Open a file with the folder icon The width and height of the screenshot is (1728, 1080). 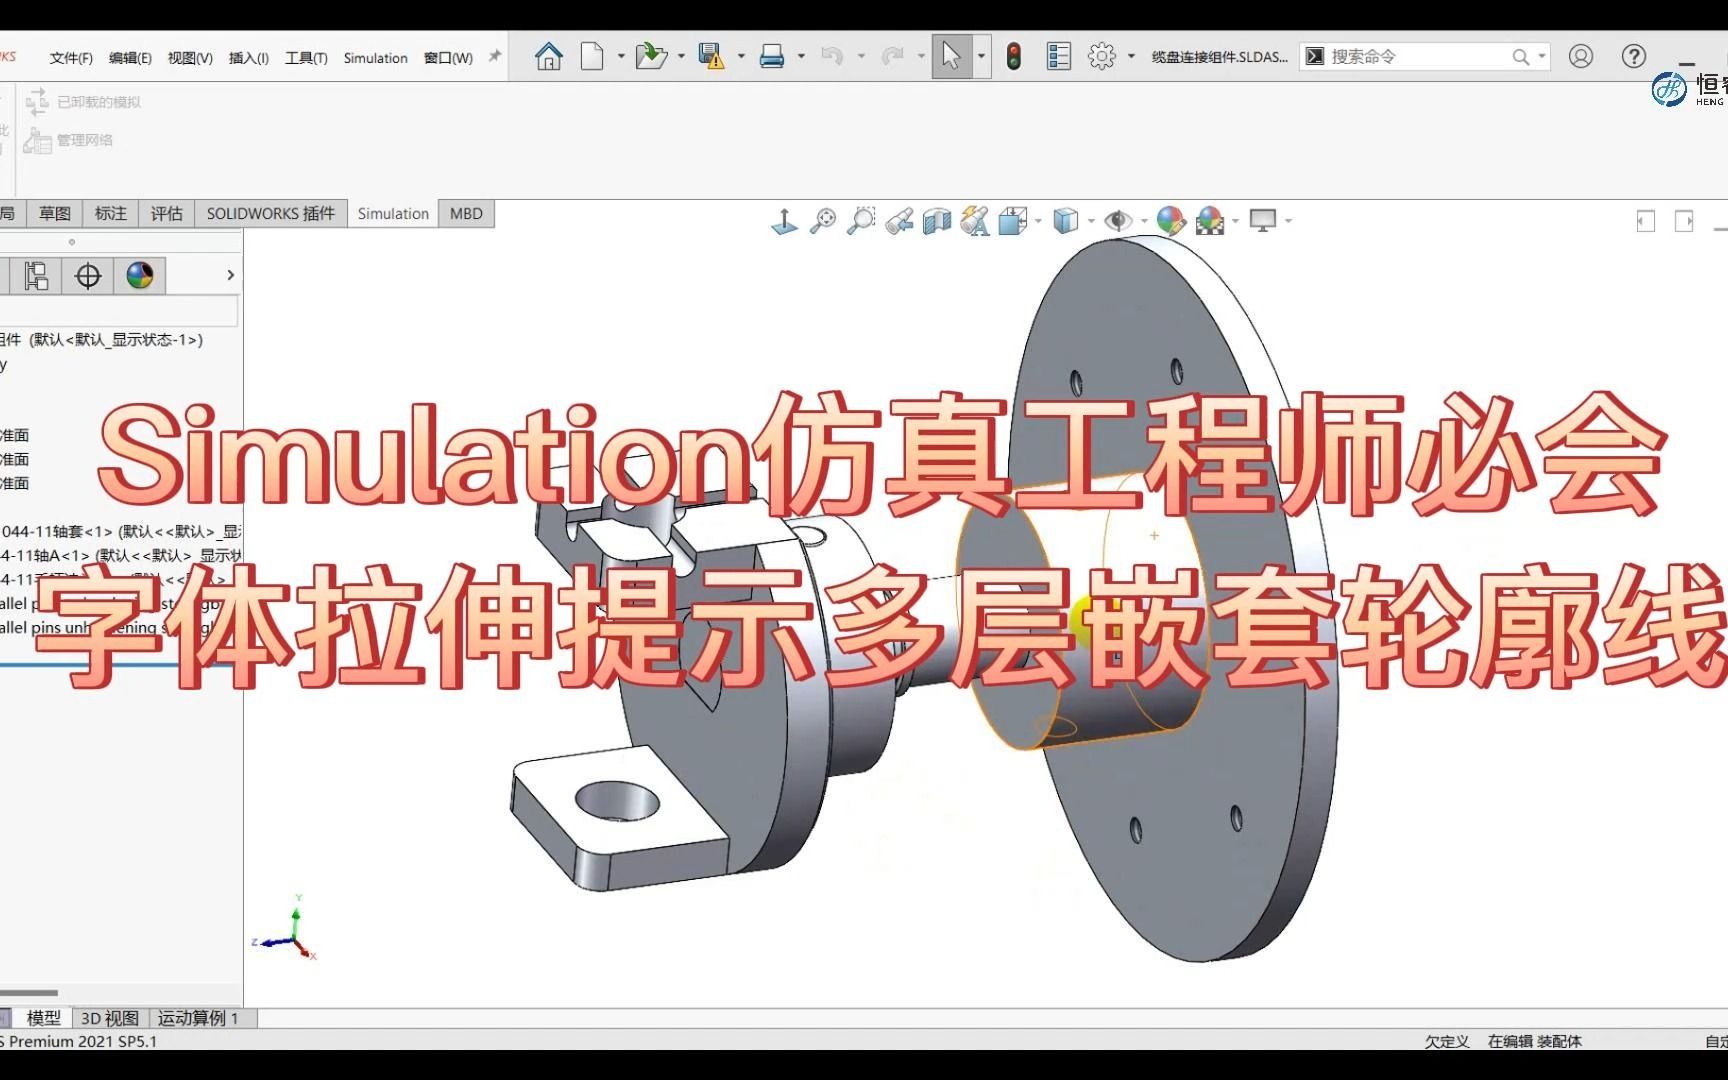click(651, 56)
